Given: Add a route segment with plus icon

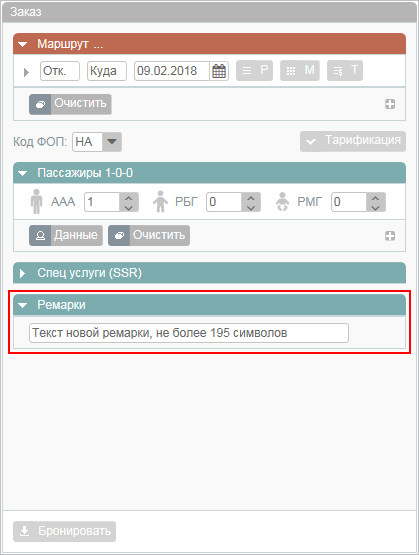Looking at the screenshot, I should (x=390, y=104).
